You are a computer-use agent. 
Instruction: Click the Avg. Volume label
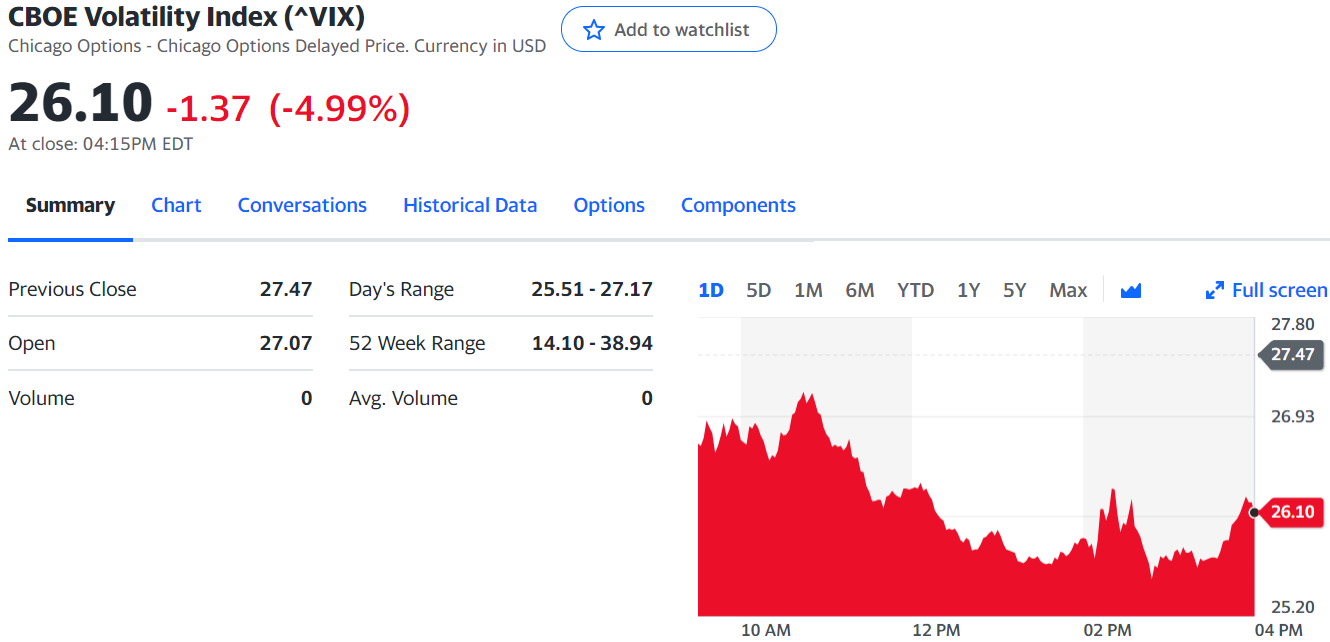[x=403, y=398]
